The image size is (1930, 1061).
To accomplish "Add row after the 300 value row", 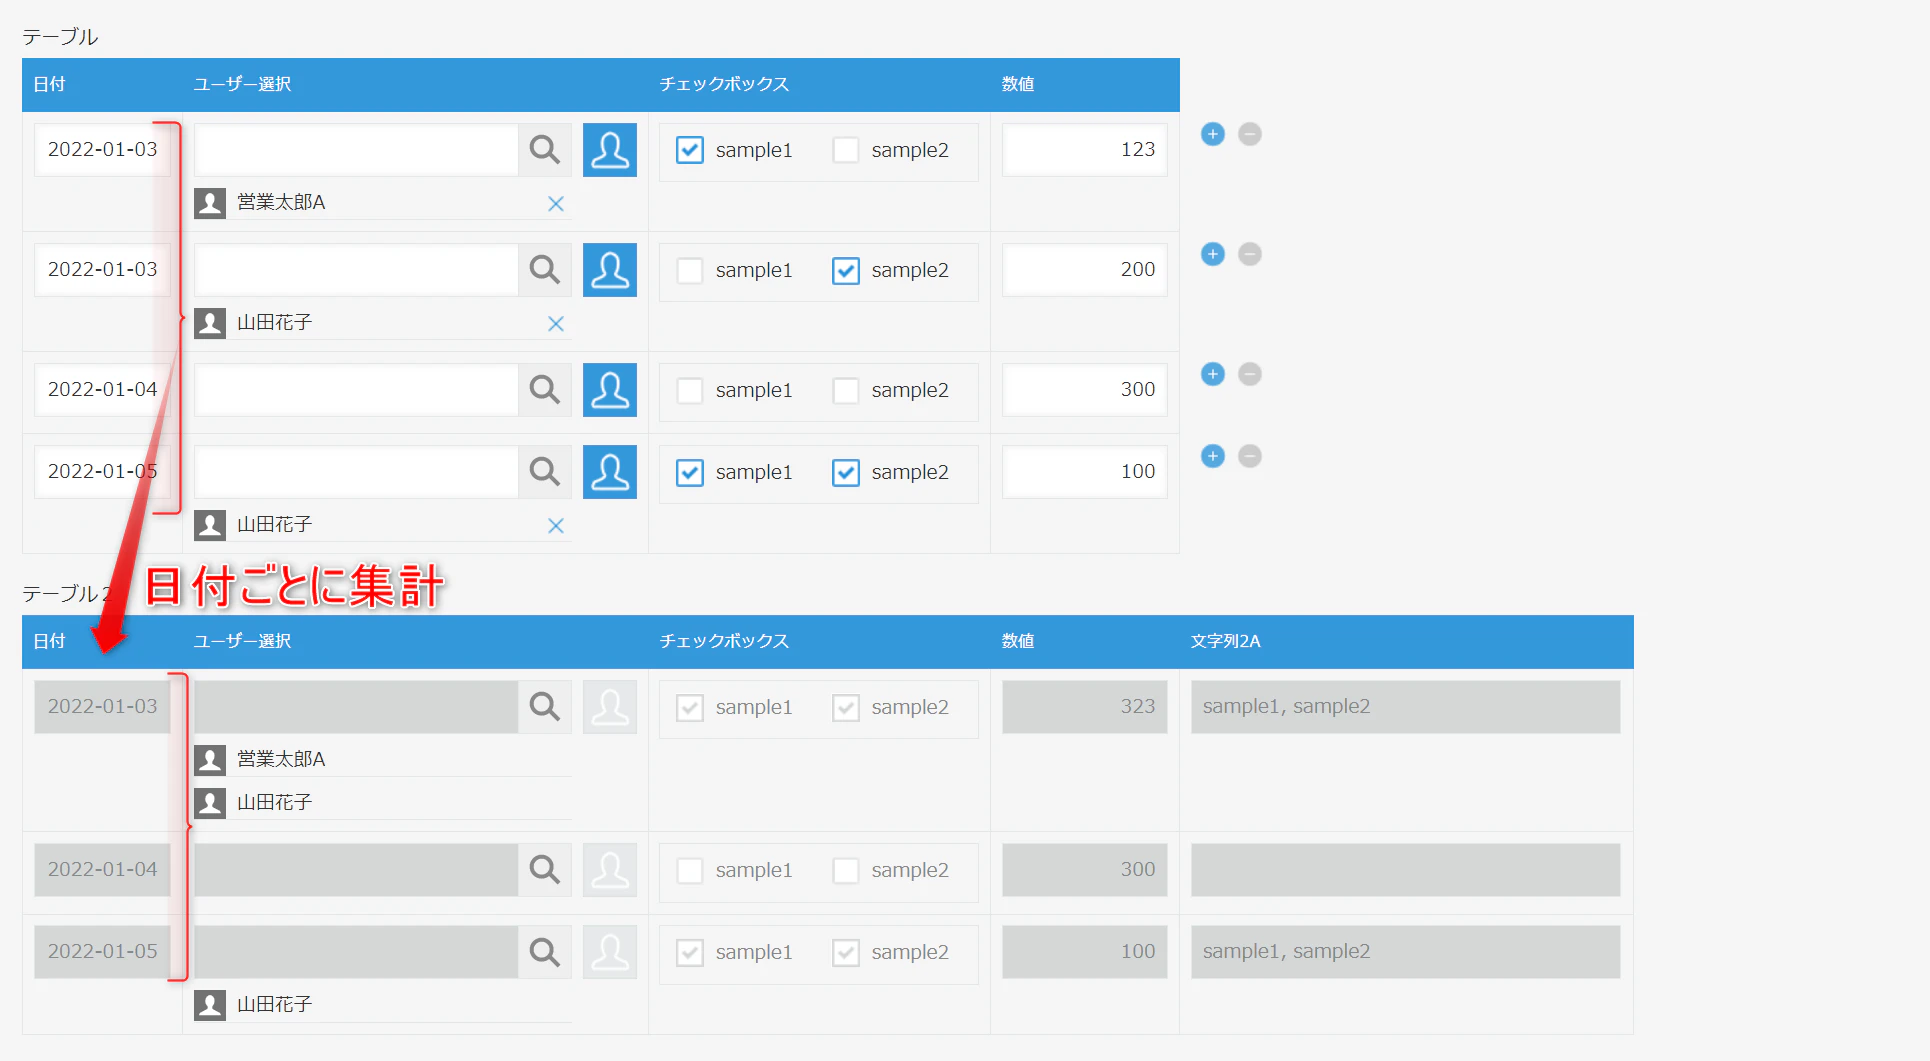I will [1213, 374].
